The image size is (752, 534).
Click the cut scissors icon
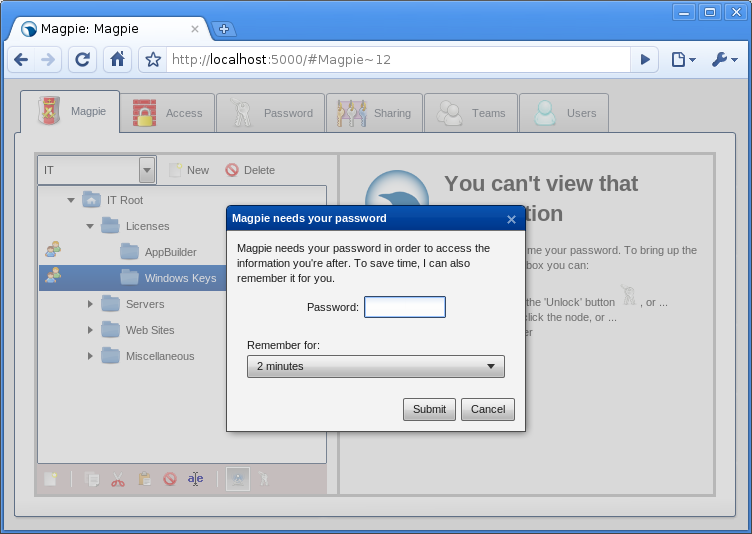point(118,479)
